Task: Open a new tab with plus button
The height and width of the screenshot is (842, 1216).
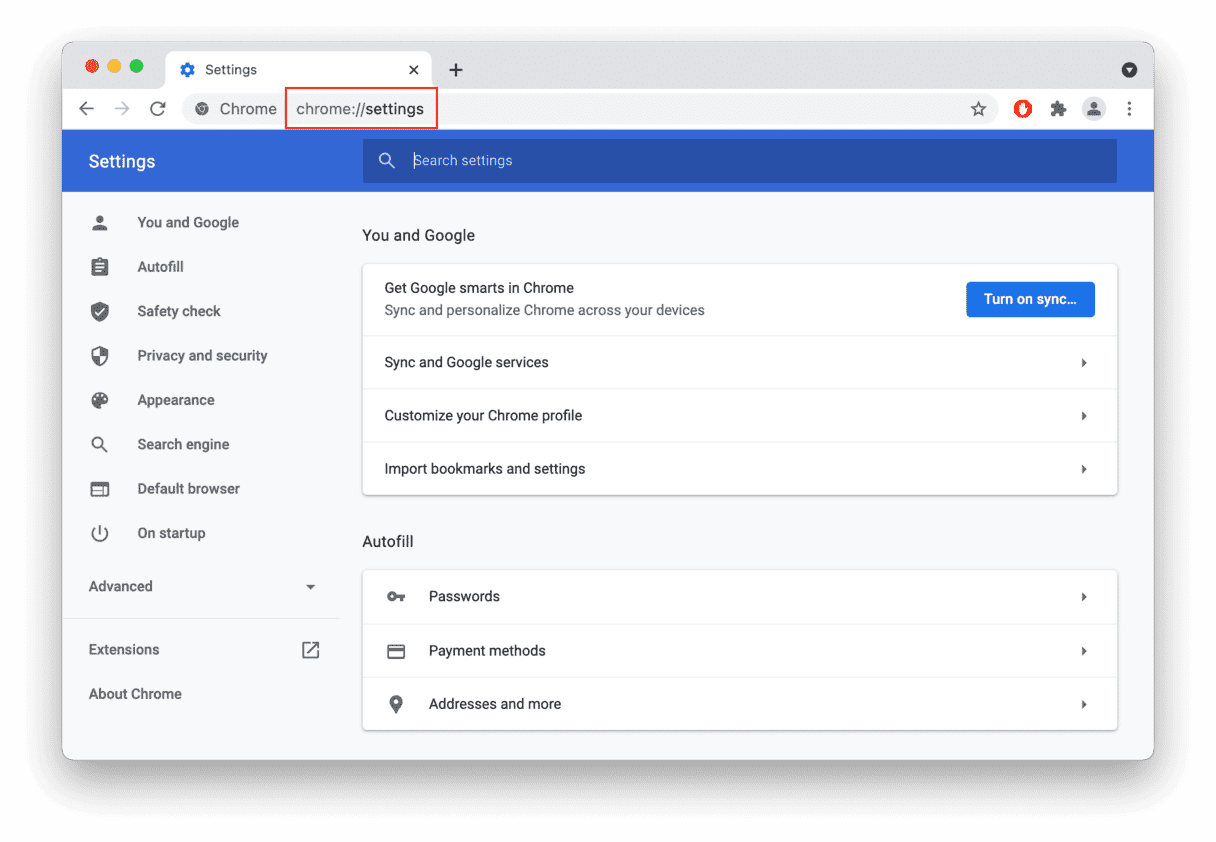Action: click(x=456, y=70)
